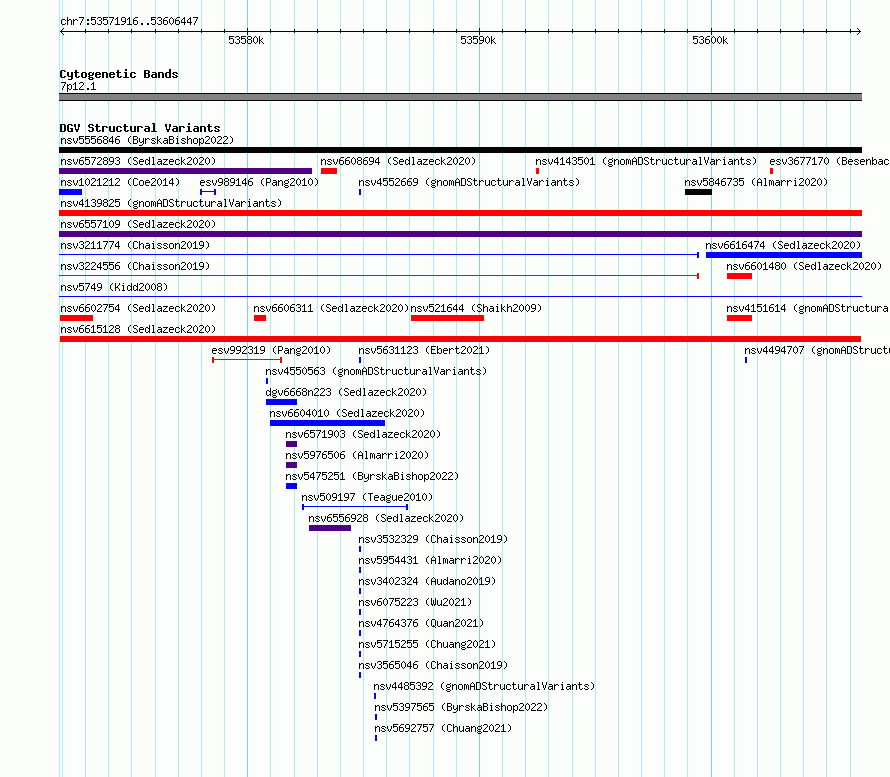Viewport: 890px width, 777px height.
Task: Click the 53590k ruler position
Action: [478, 40]
